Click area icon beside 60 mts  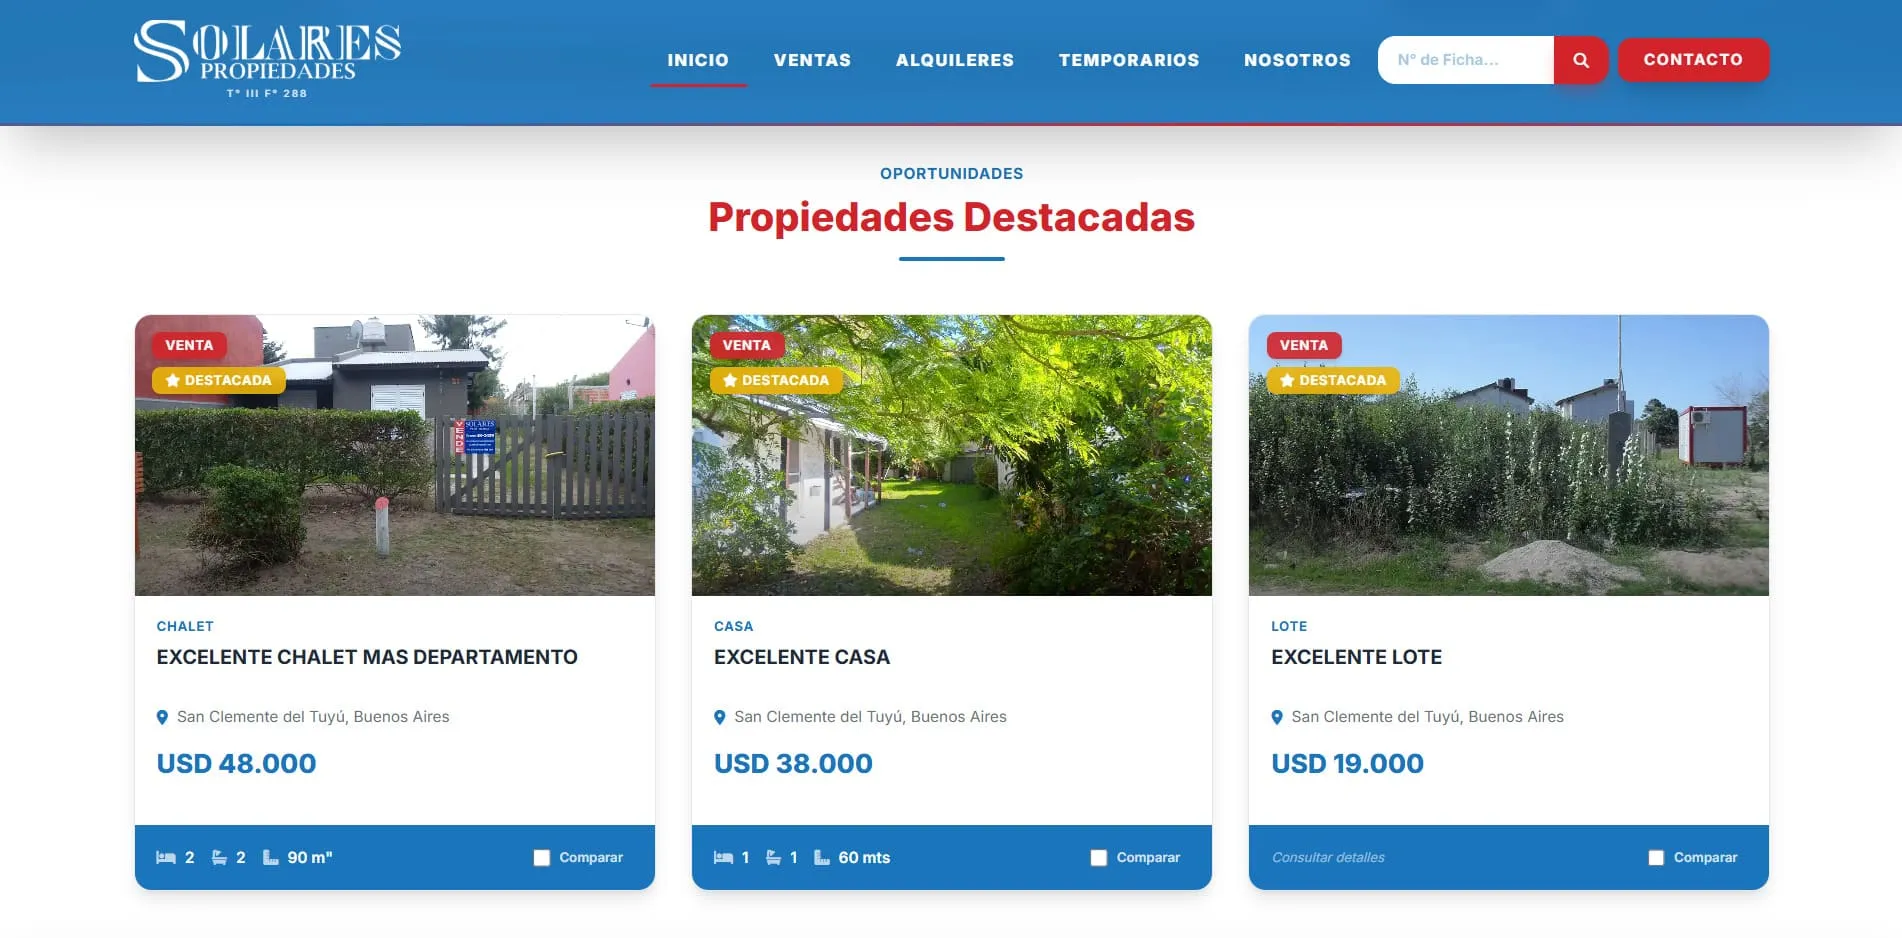point(822,858)
